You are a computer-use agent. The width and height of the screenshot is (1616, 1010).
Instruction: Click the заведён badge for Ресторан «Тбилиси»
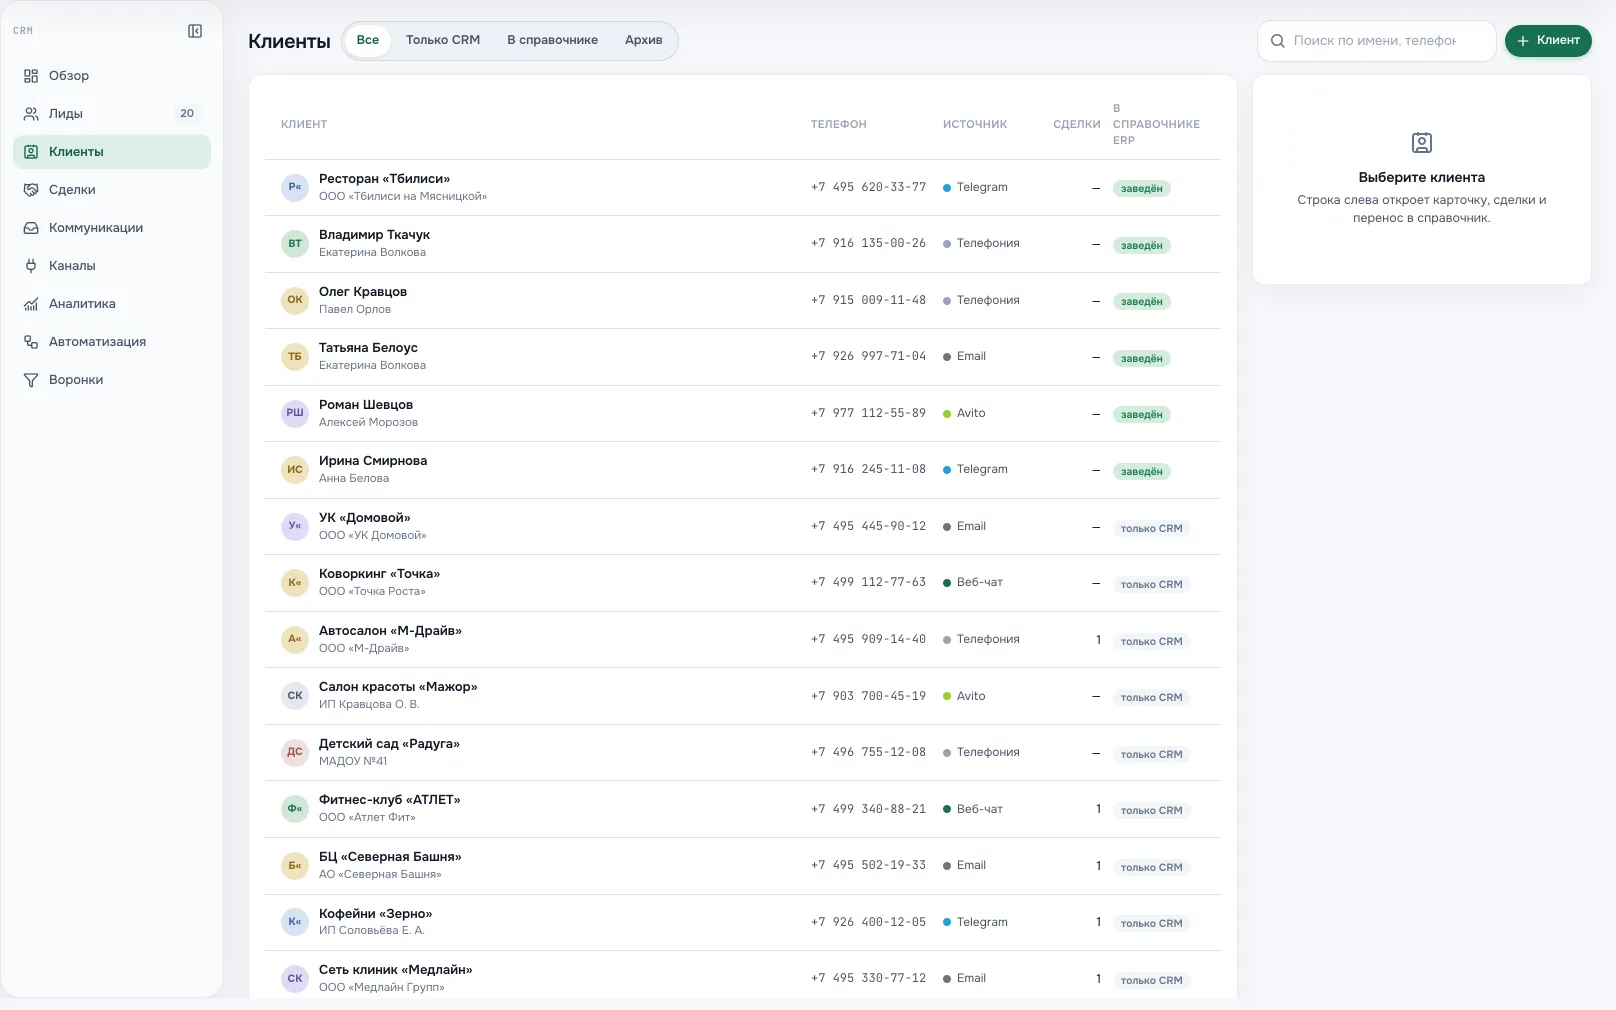tap(1142, 189)
